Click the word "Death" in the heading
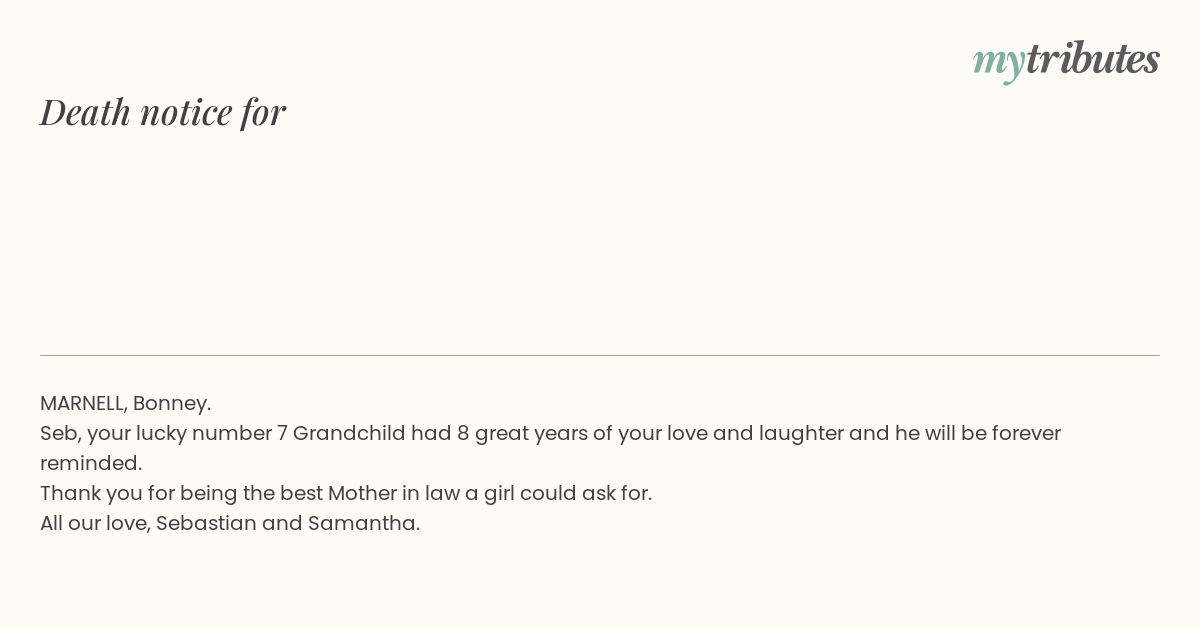 pos(85,112)
